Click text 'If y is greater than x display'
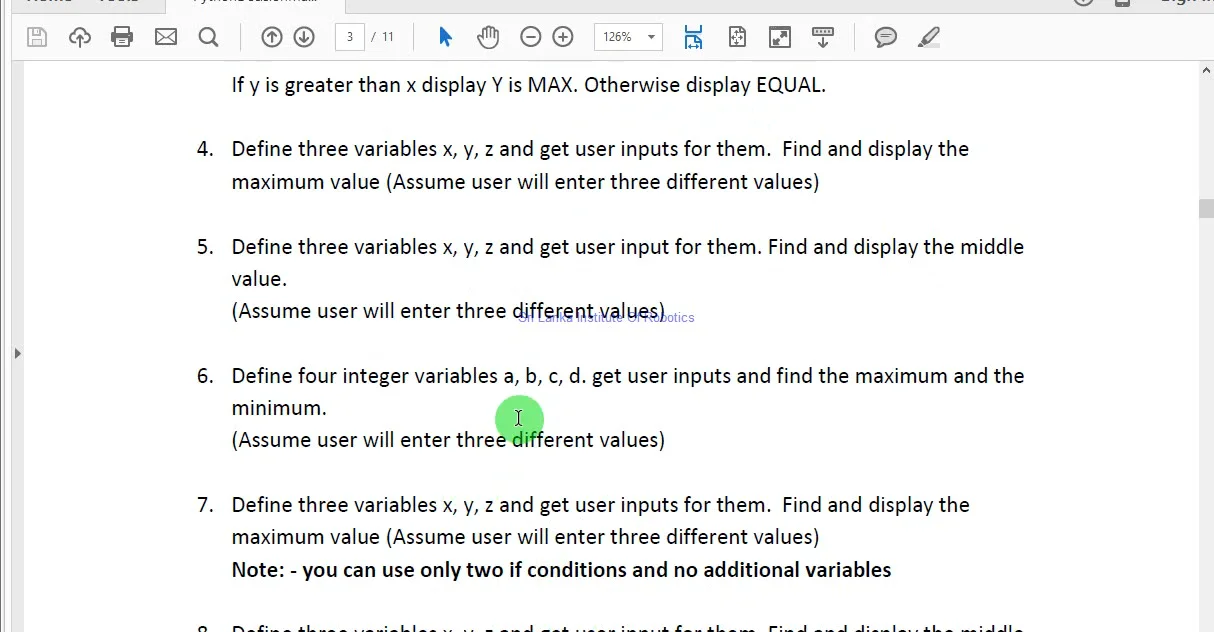Screen dimensions: 1214x632 (359, 85)
